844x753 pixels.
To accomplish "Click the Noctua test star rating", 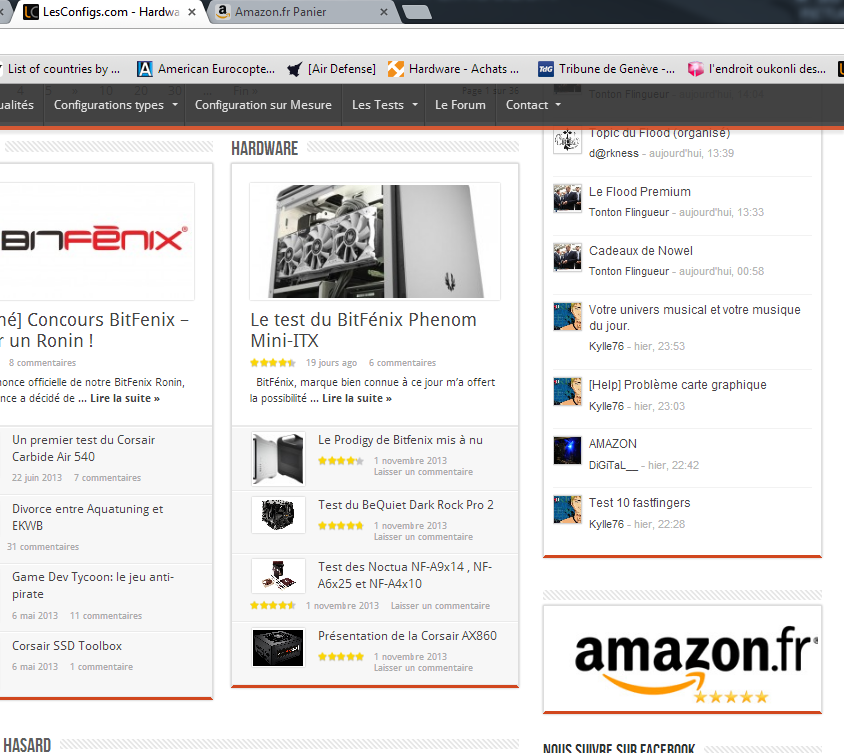I will click(273, 606).
